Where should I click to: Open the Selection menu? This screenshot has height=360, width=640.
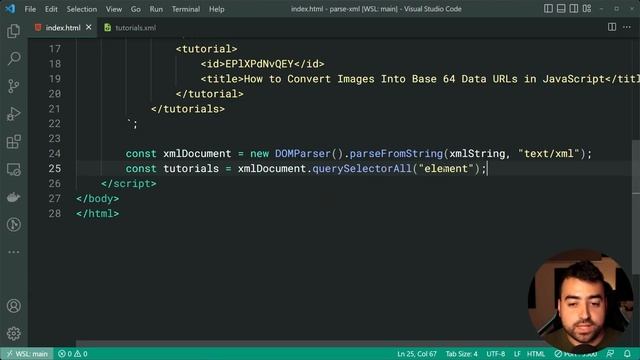click(82, 9)
